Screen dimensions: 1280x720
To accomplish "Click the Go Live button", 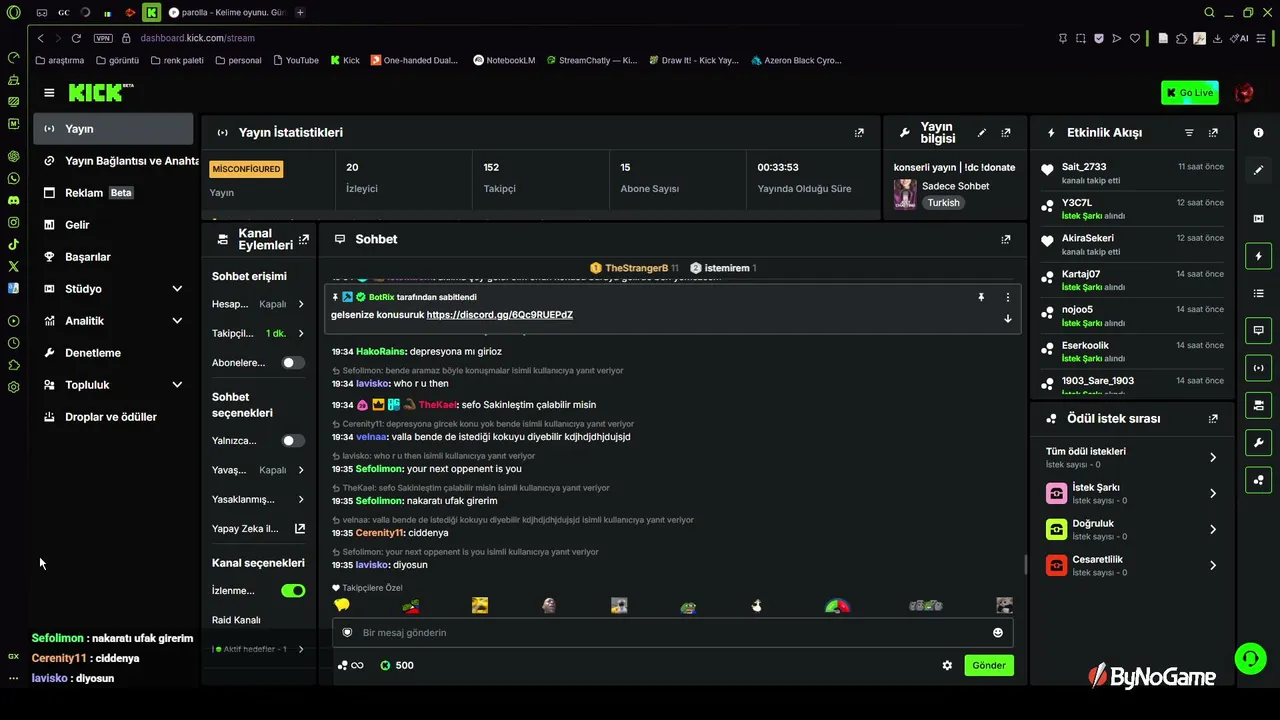I will tap(1189, 93).
